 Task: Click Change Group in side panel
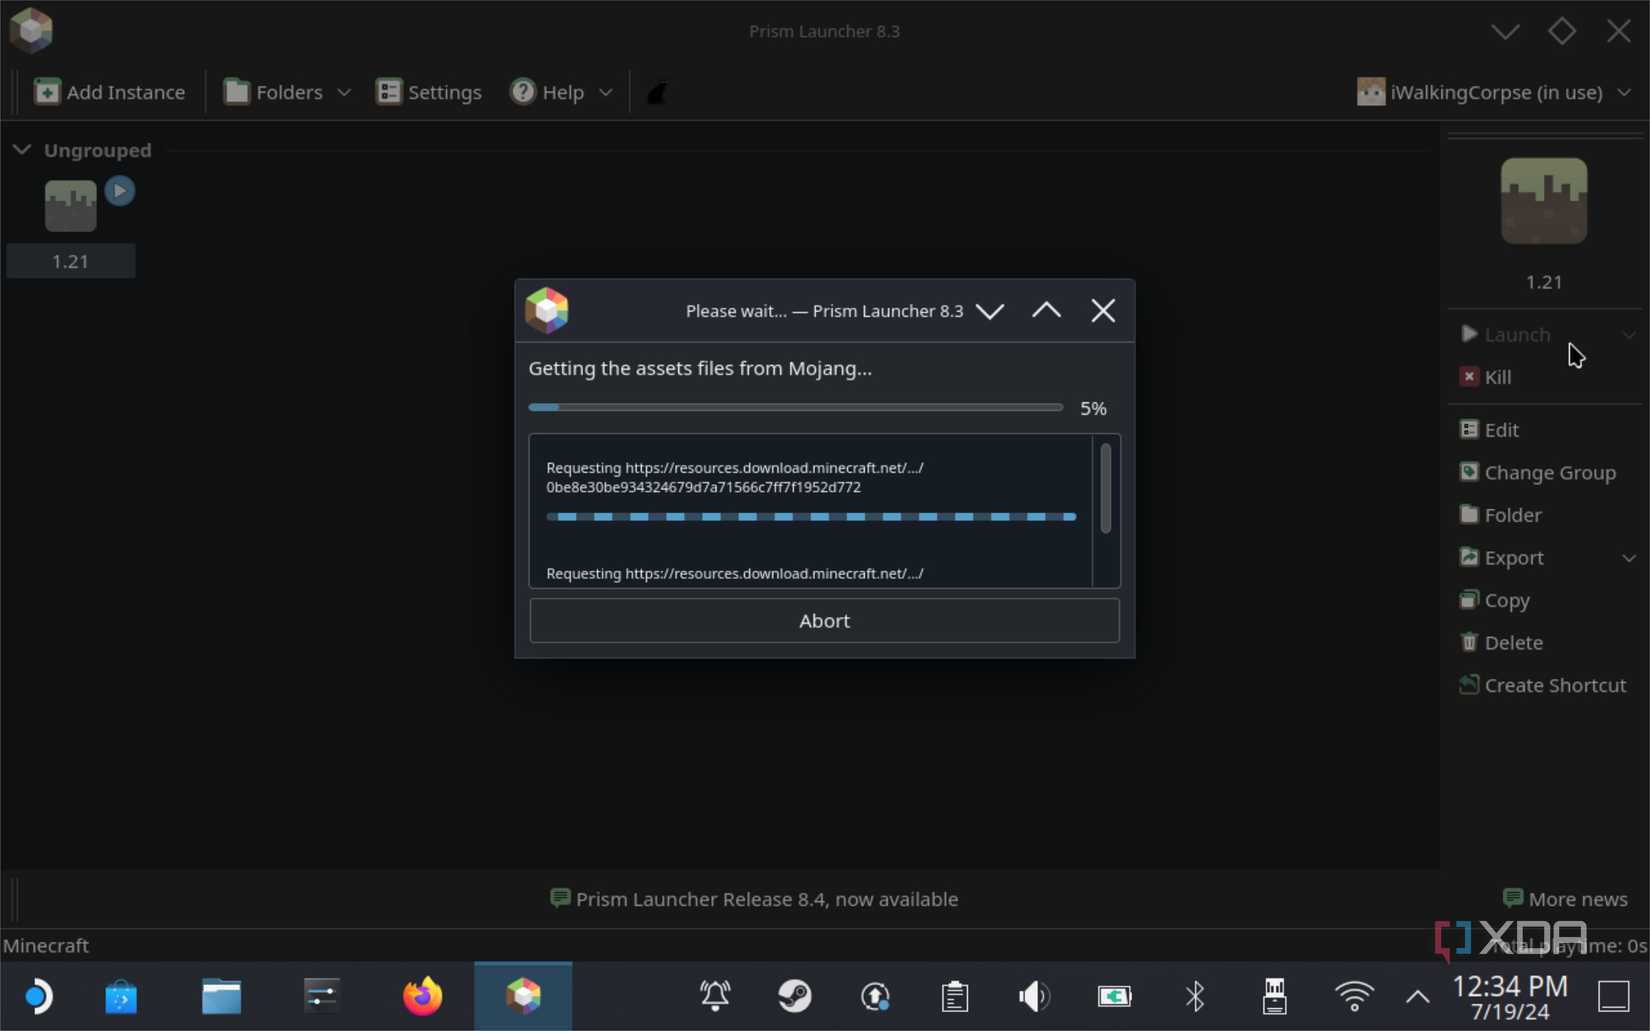[x=1538, y=473]
